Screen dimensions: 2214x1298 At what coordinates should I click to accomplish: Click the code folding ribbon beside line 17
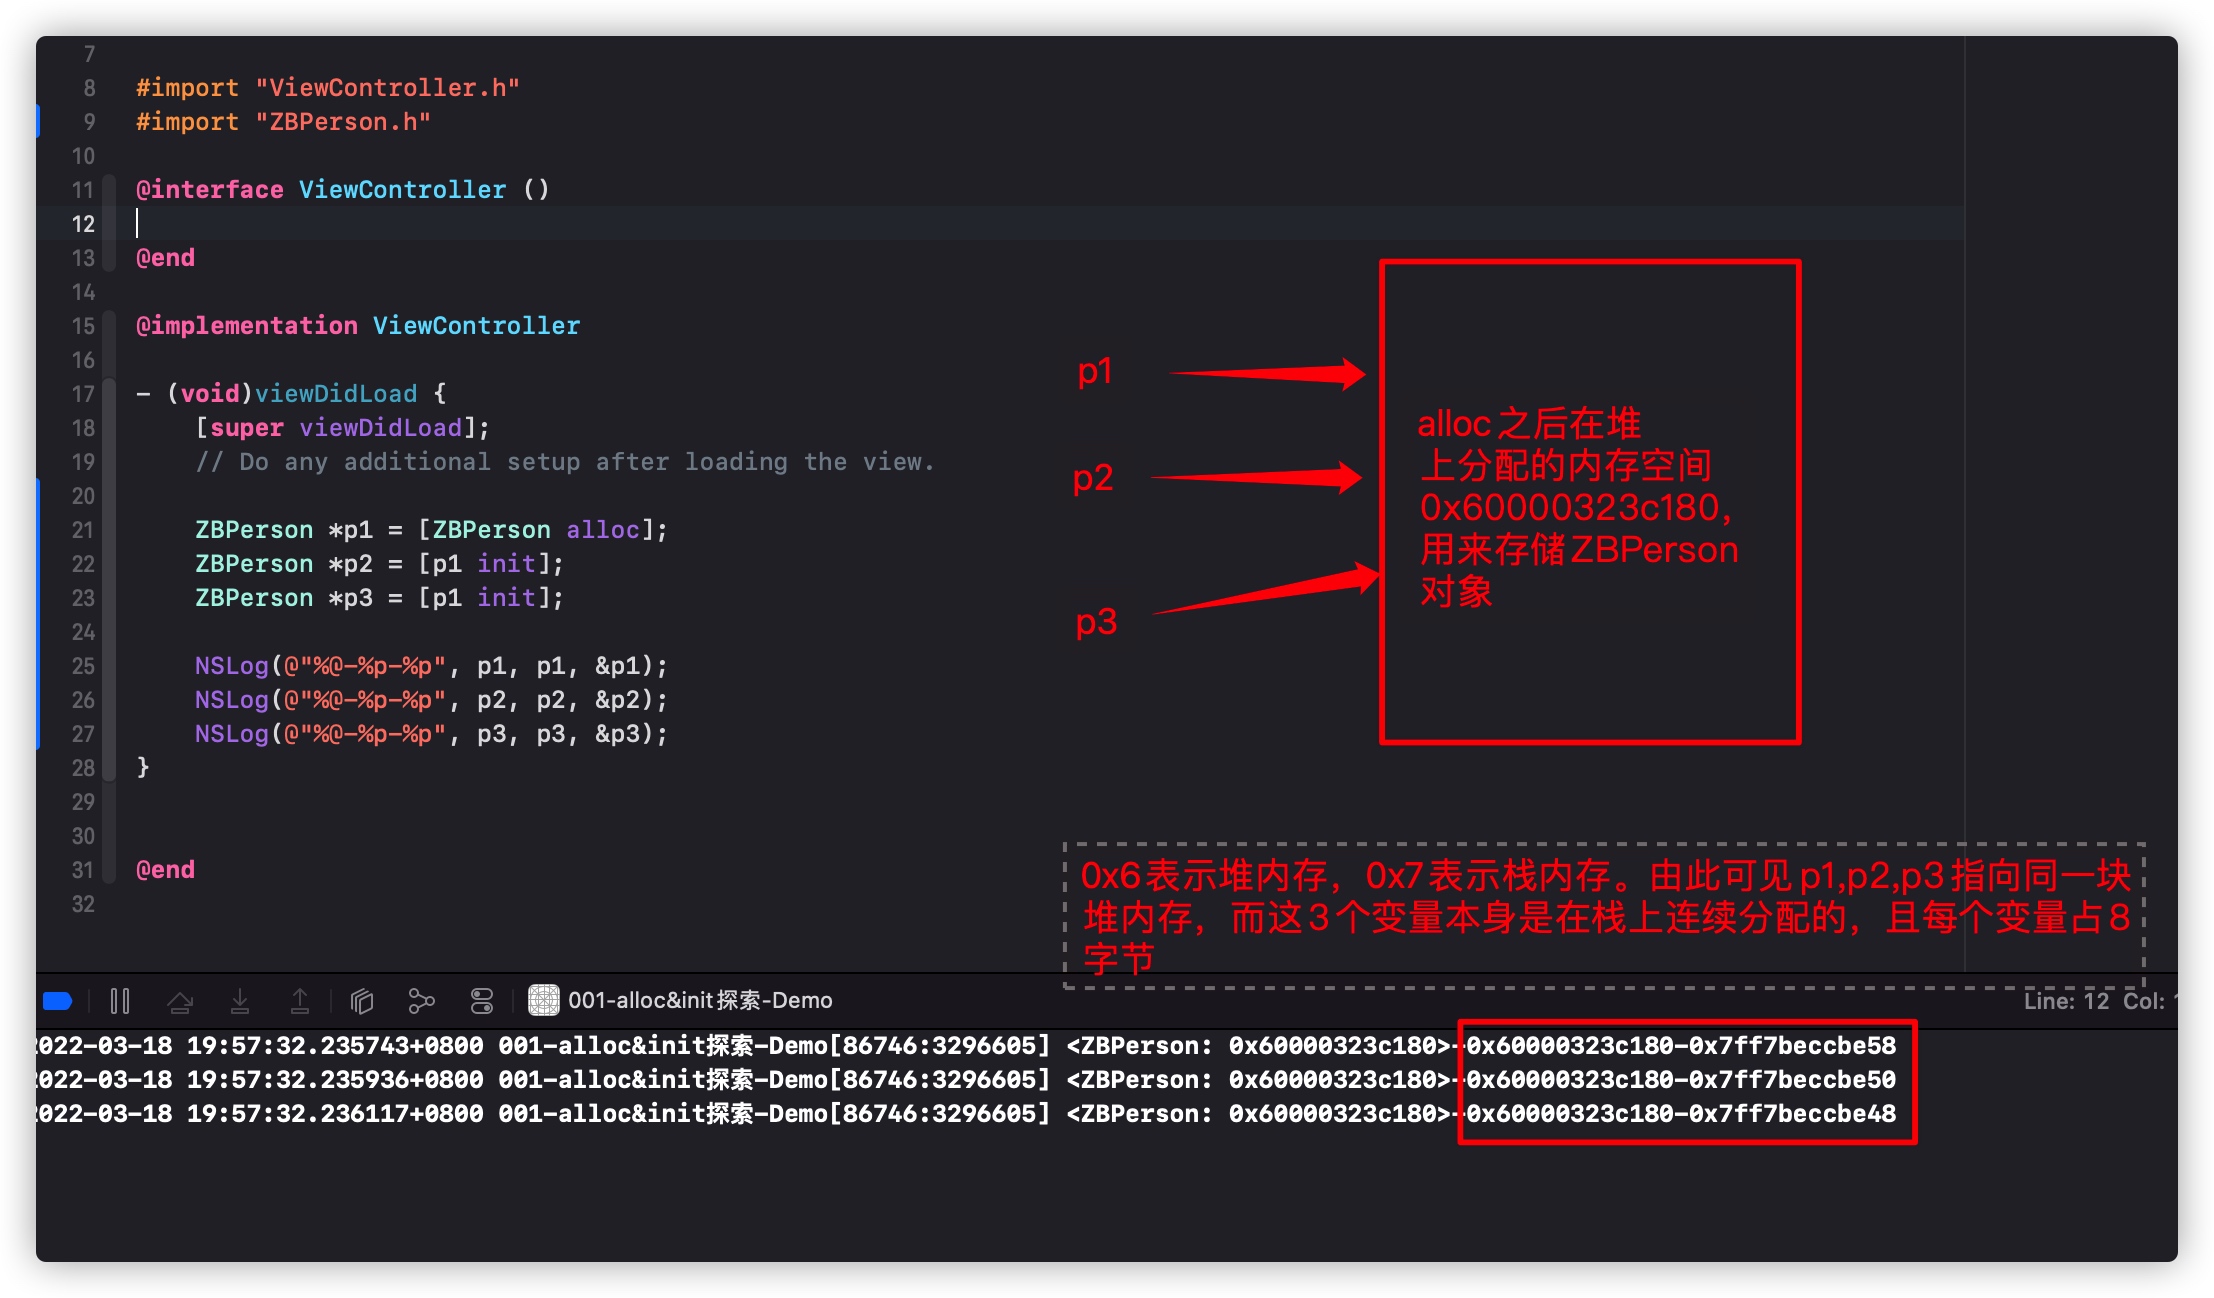110,394
